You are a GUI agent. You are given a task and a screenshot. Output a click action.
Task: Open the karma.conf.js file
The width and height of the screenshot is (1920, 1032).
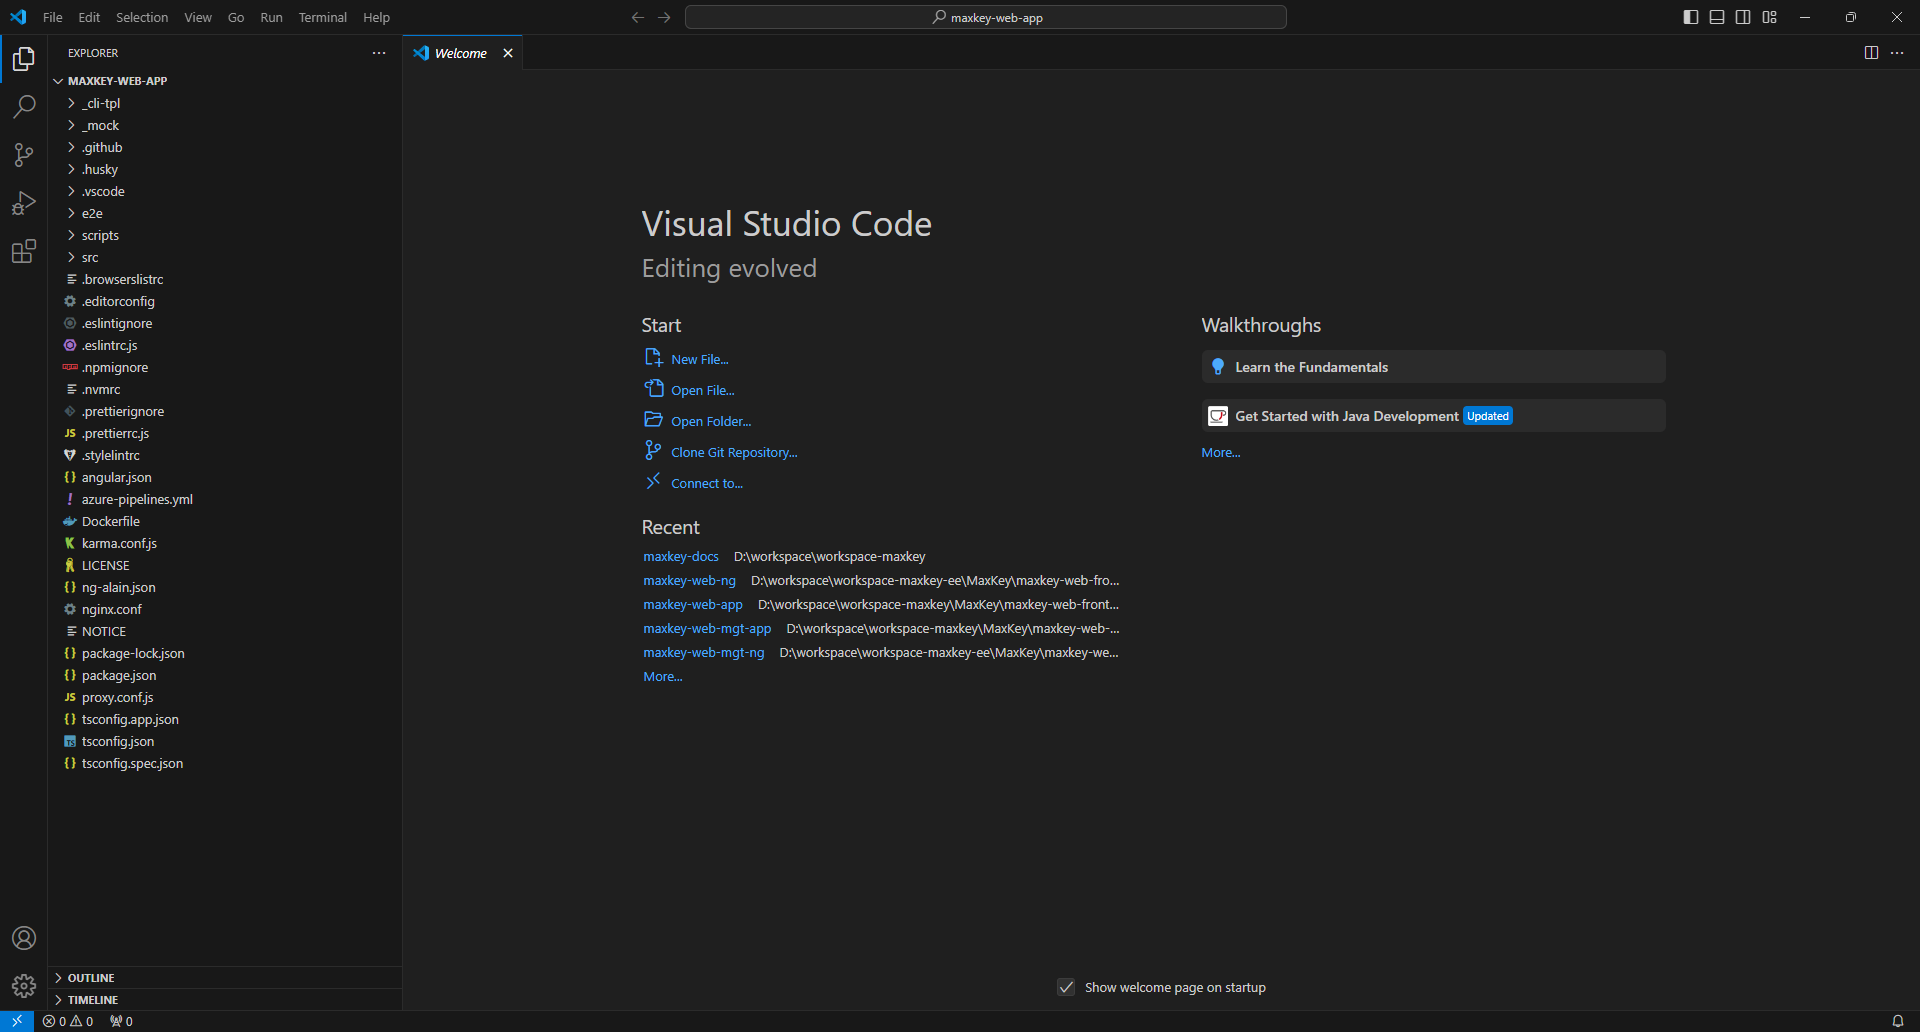(x=225, y=543)
